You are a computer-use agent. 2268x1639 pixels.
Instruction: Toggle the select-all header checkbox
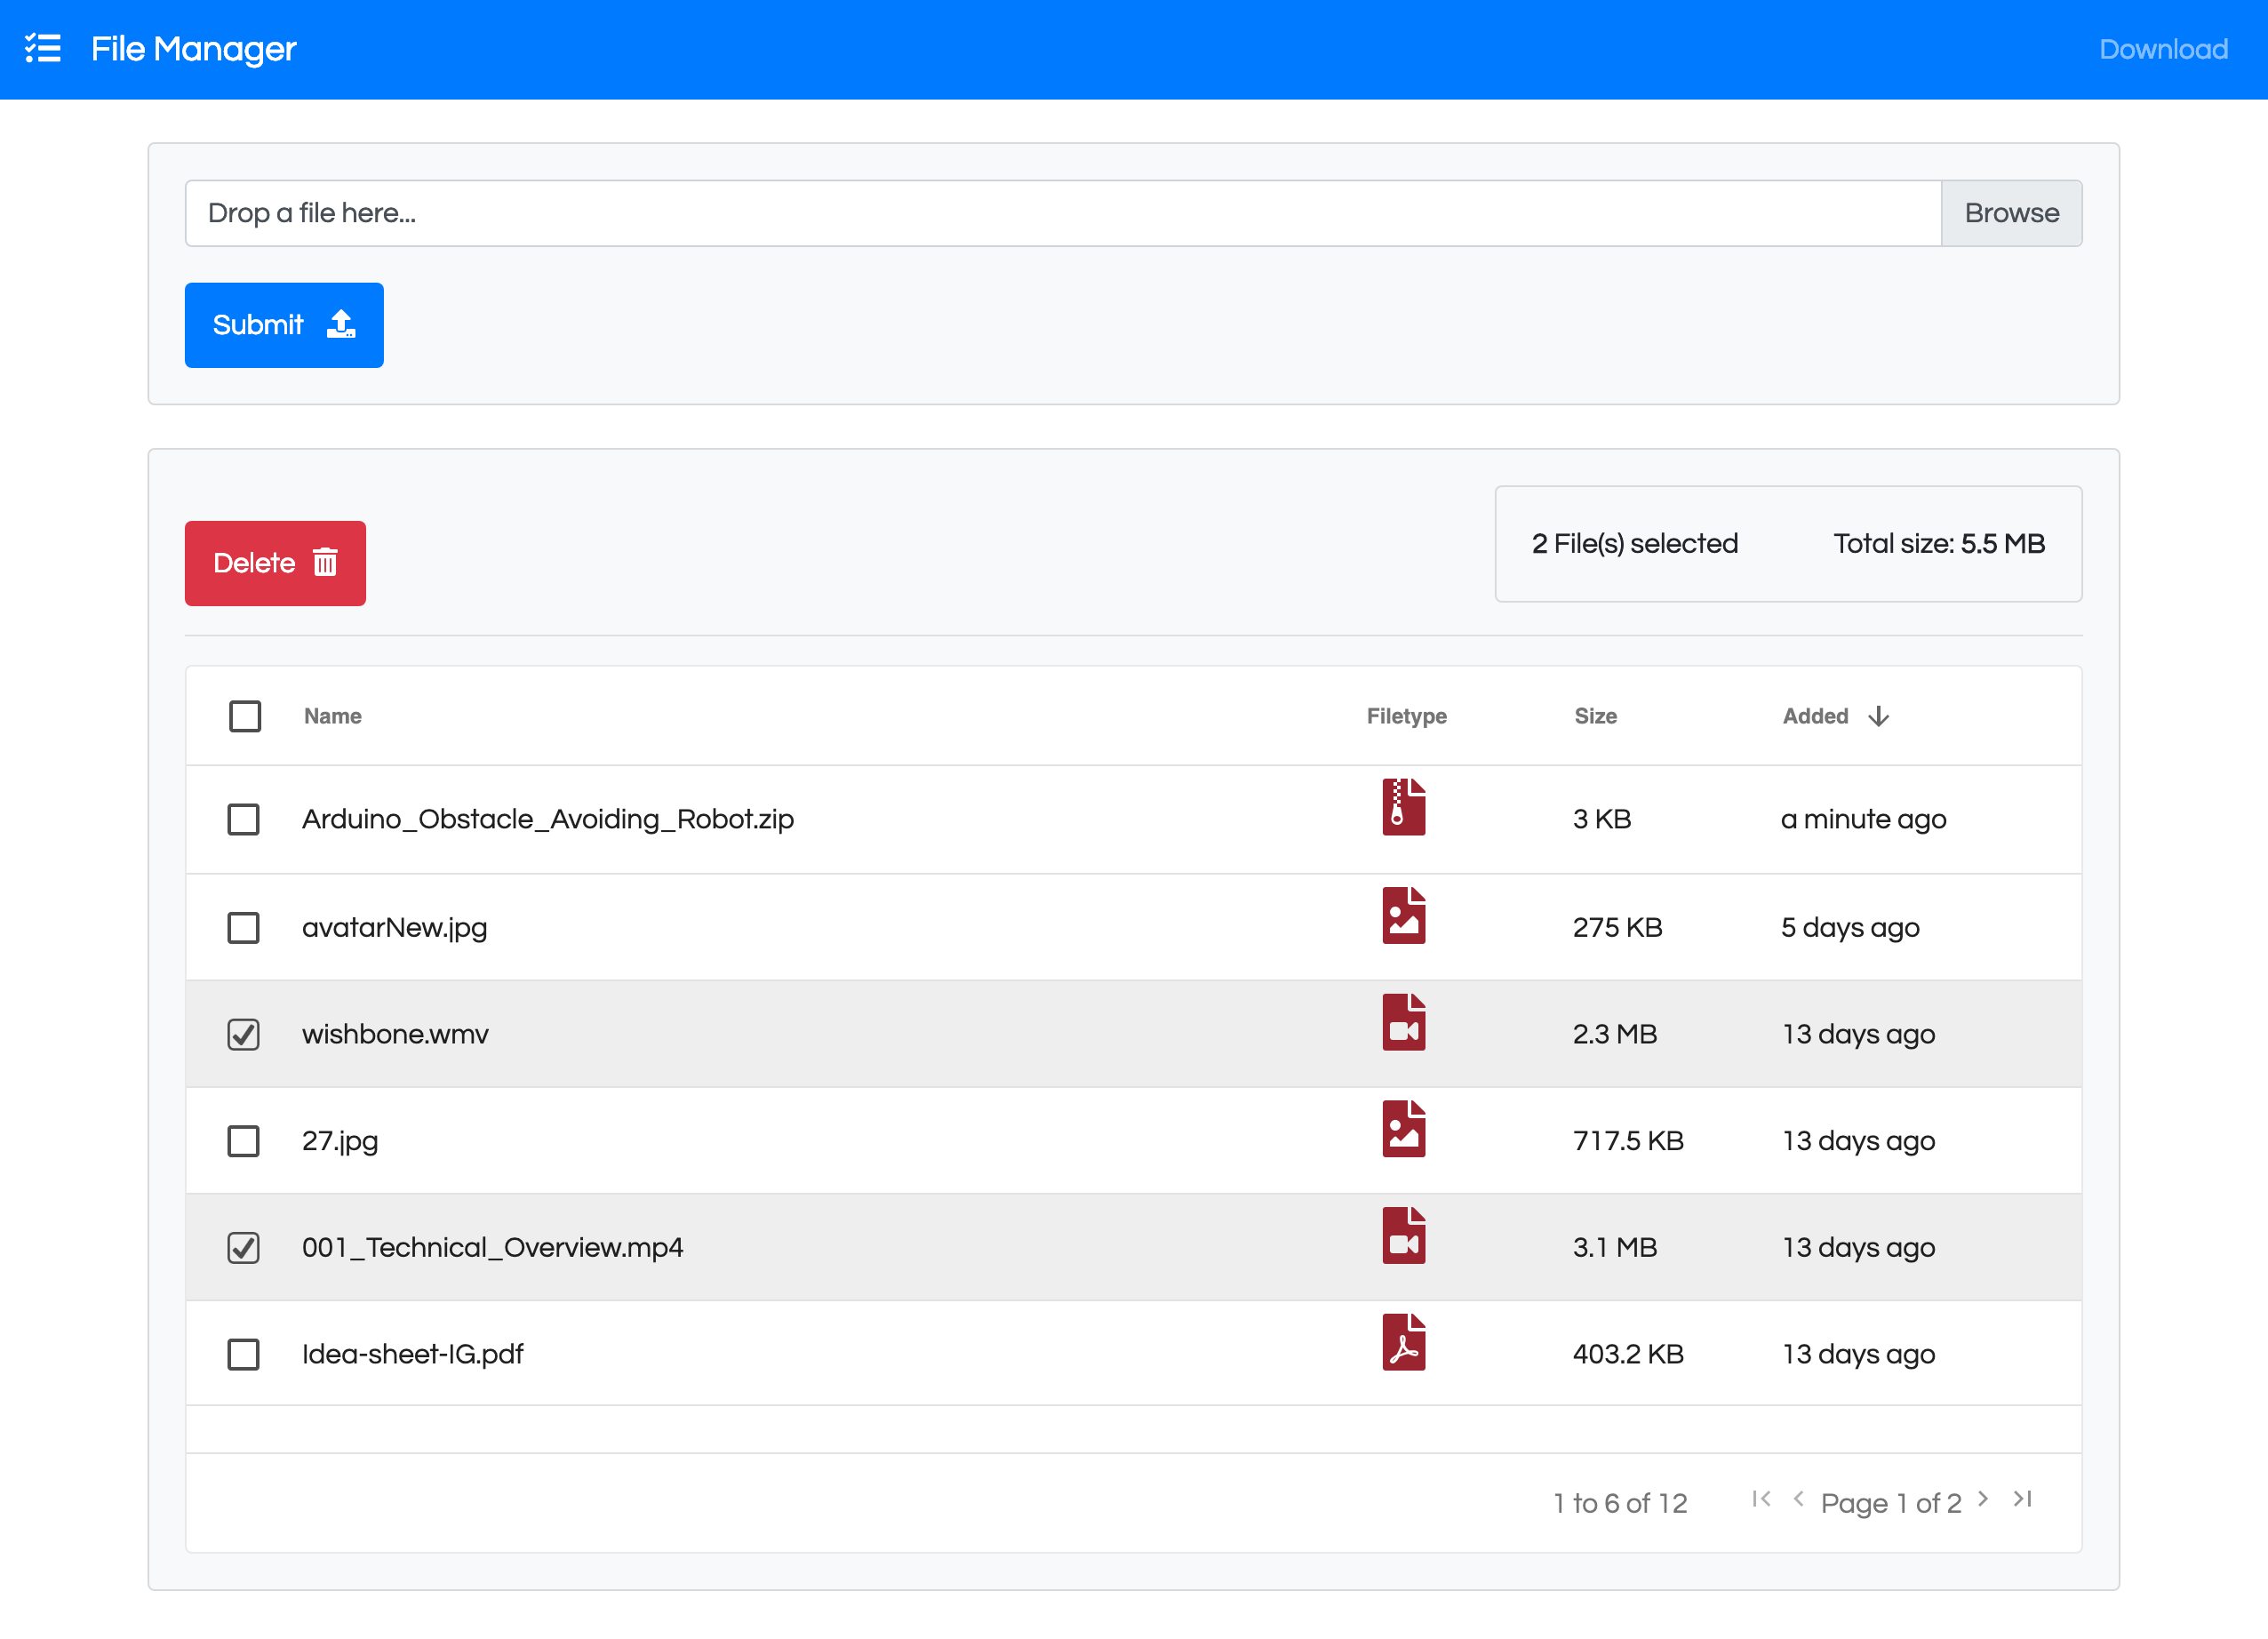245,716
